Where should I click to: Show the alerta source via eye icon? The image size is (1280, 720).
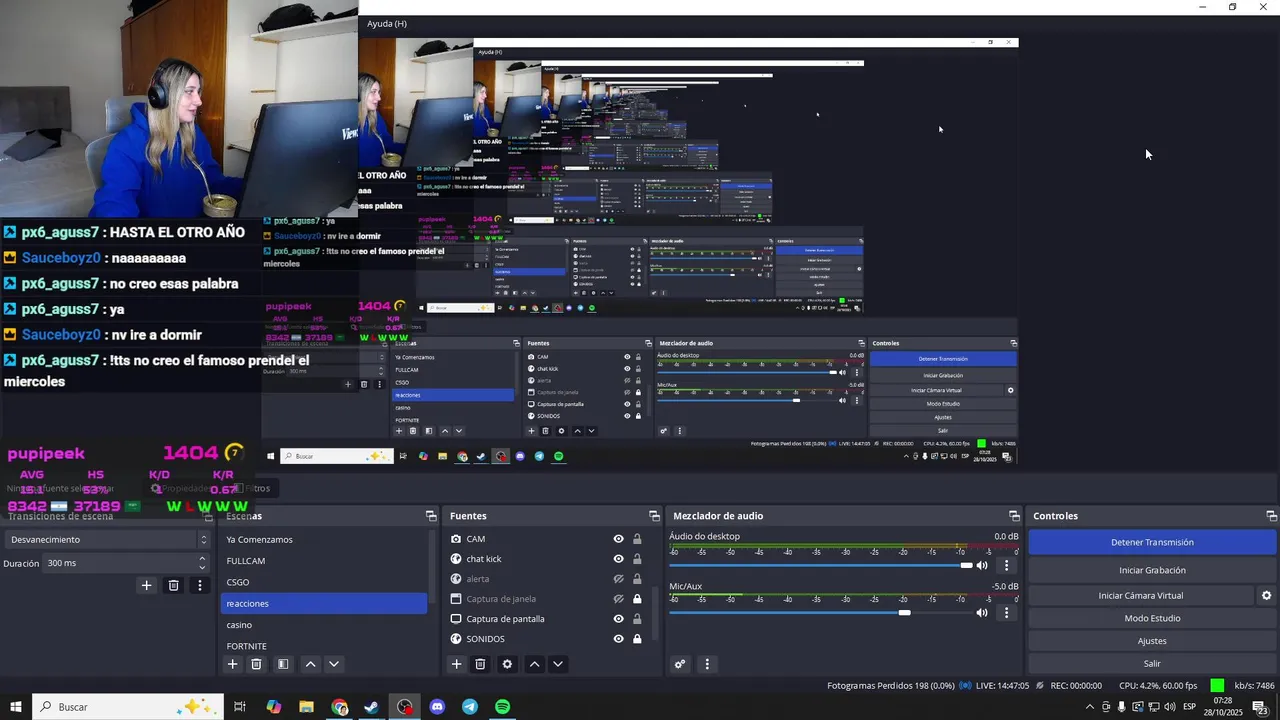coord(618,579)
